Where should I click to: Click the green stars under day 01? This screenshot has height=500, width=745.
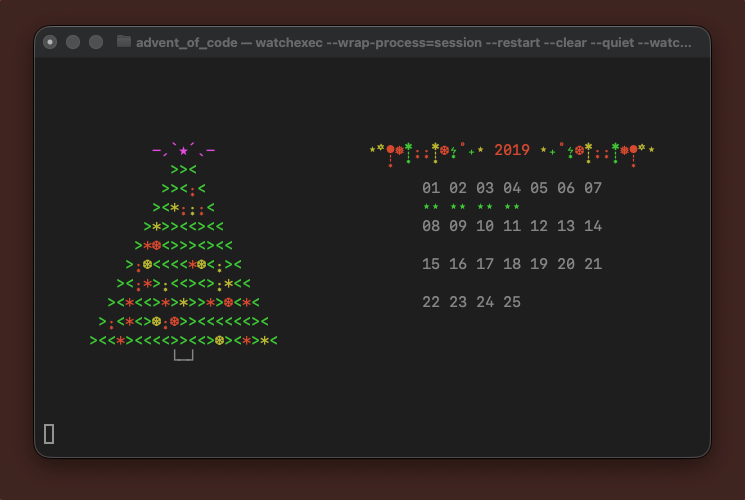431,207
